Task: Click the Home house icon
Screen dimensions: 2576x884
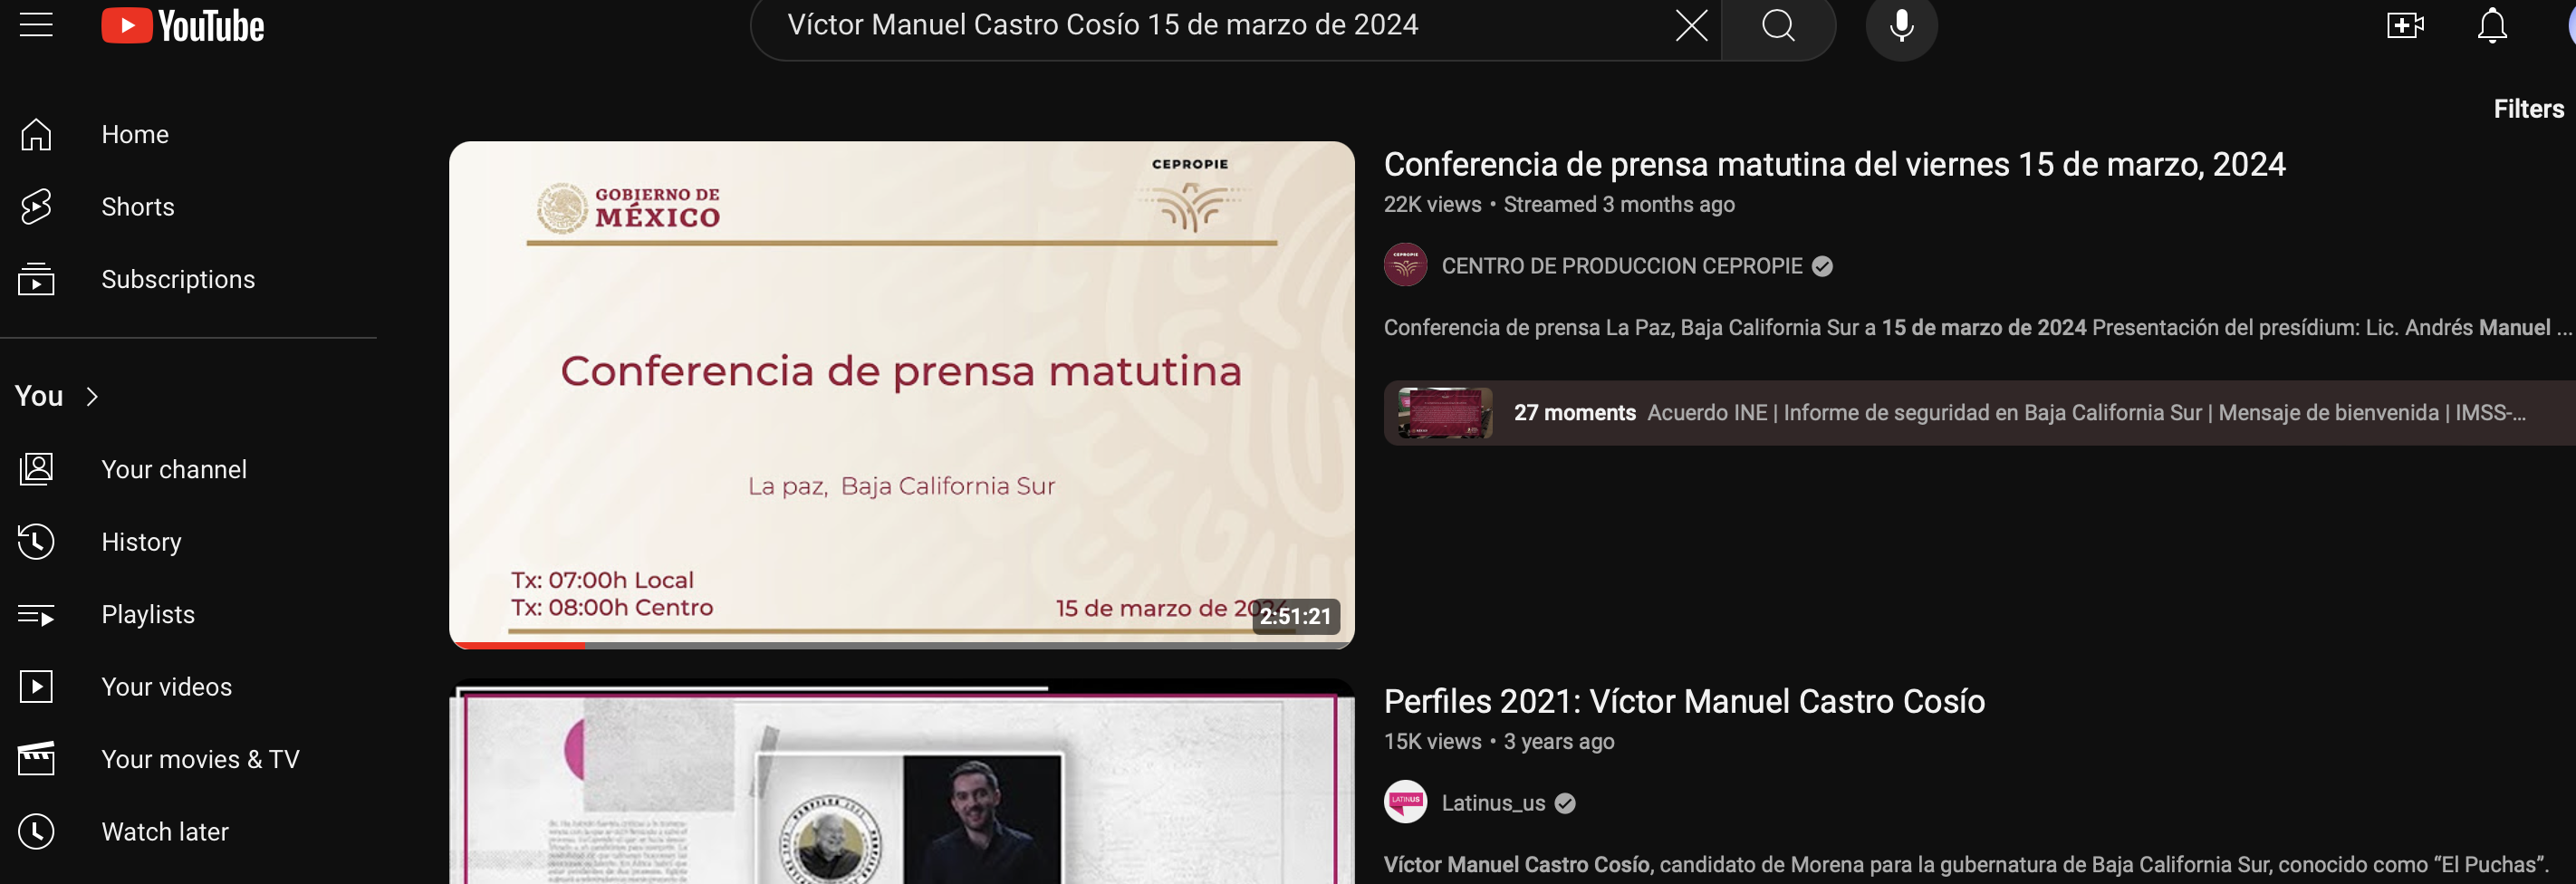Action: click(x=36, y=134)
